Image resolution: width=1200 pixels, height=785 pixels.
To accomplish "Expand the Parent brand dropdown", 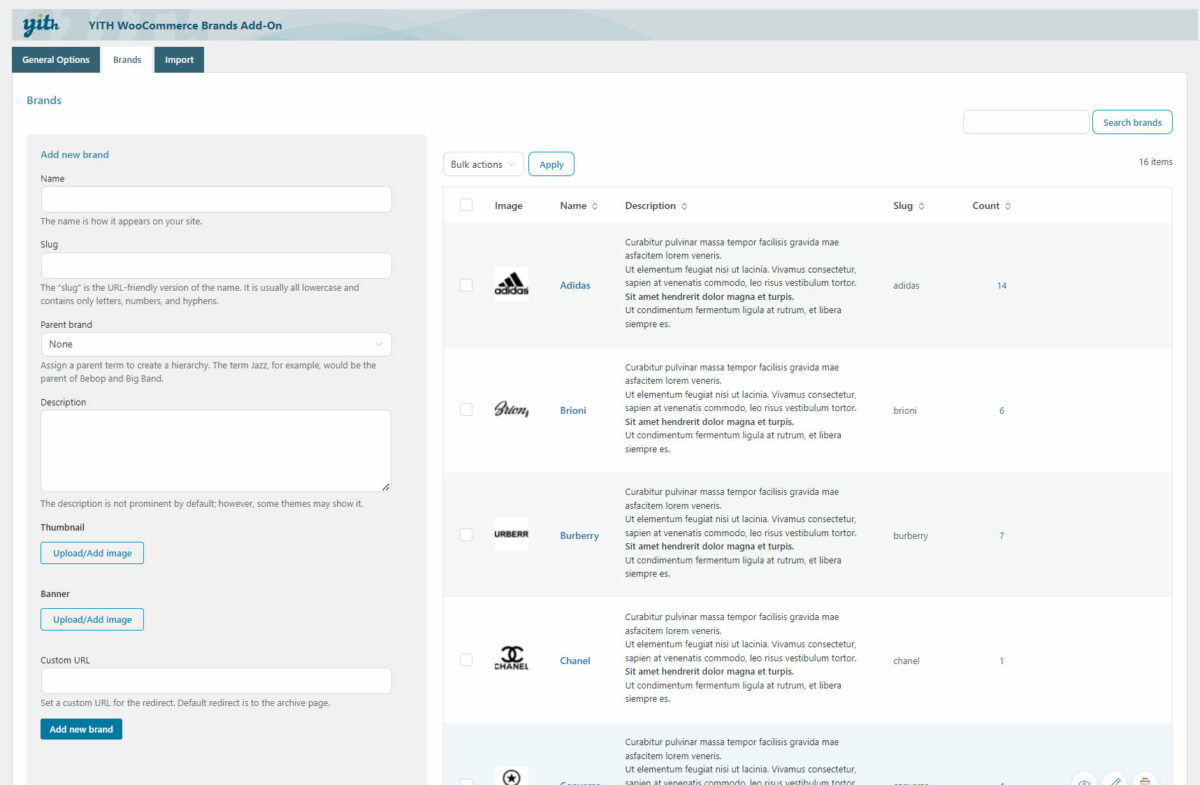I will click(216, 344).
